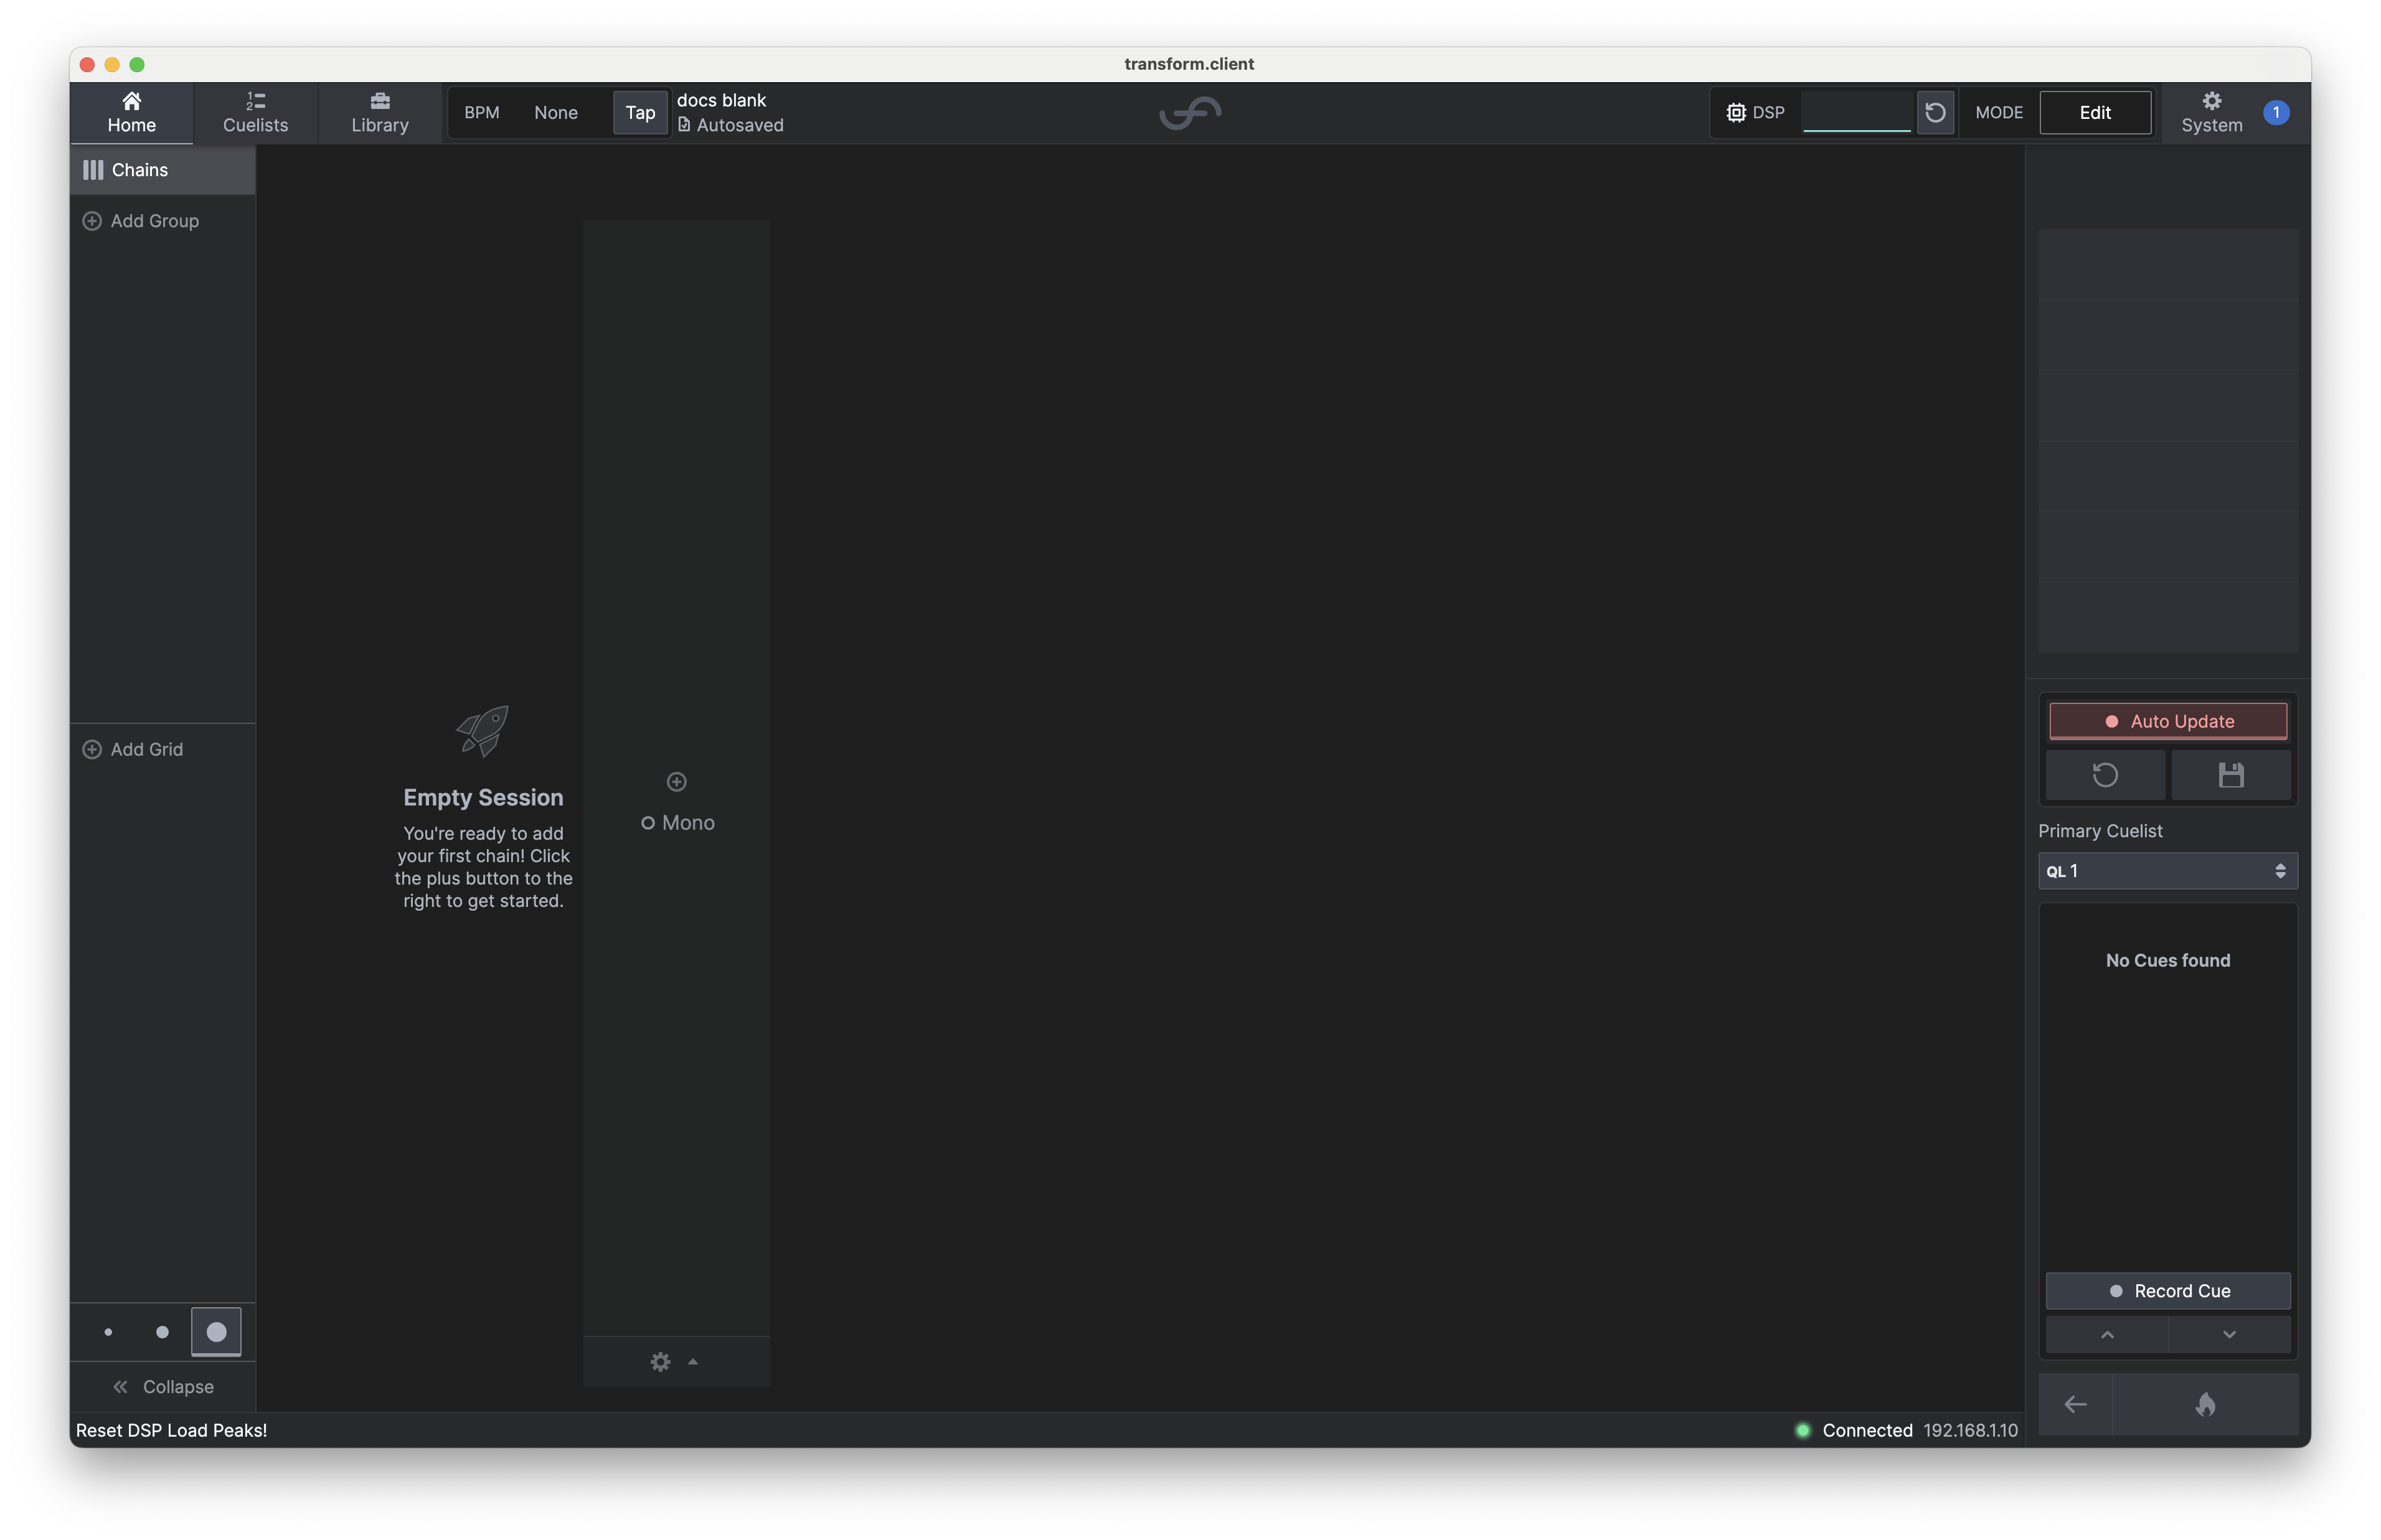
Task: Open the Library tab
Action: 380,112
